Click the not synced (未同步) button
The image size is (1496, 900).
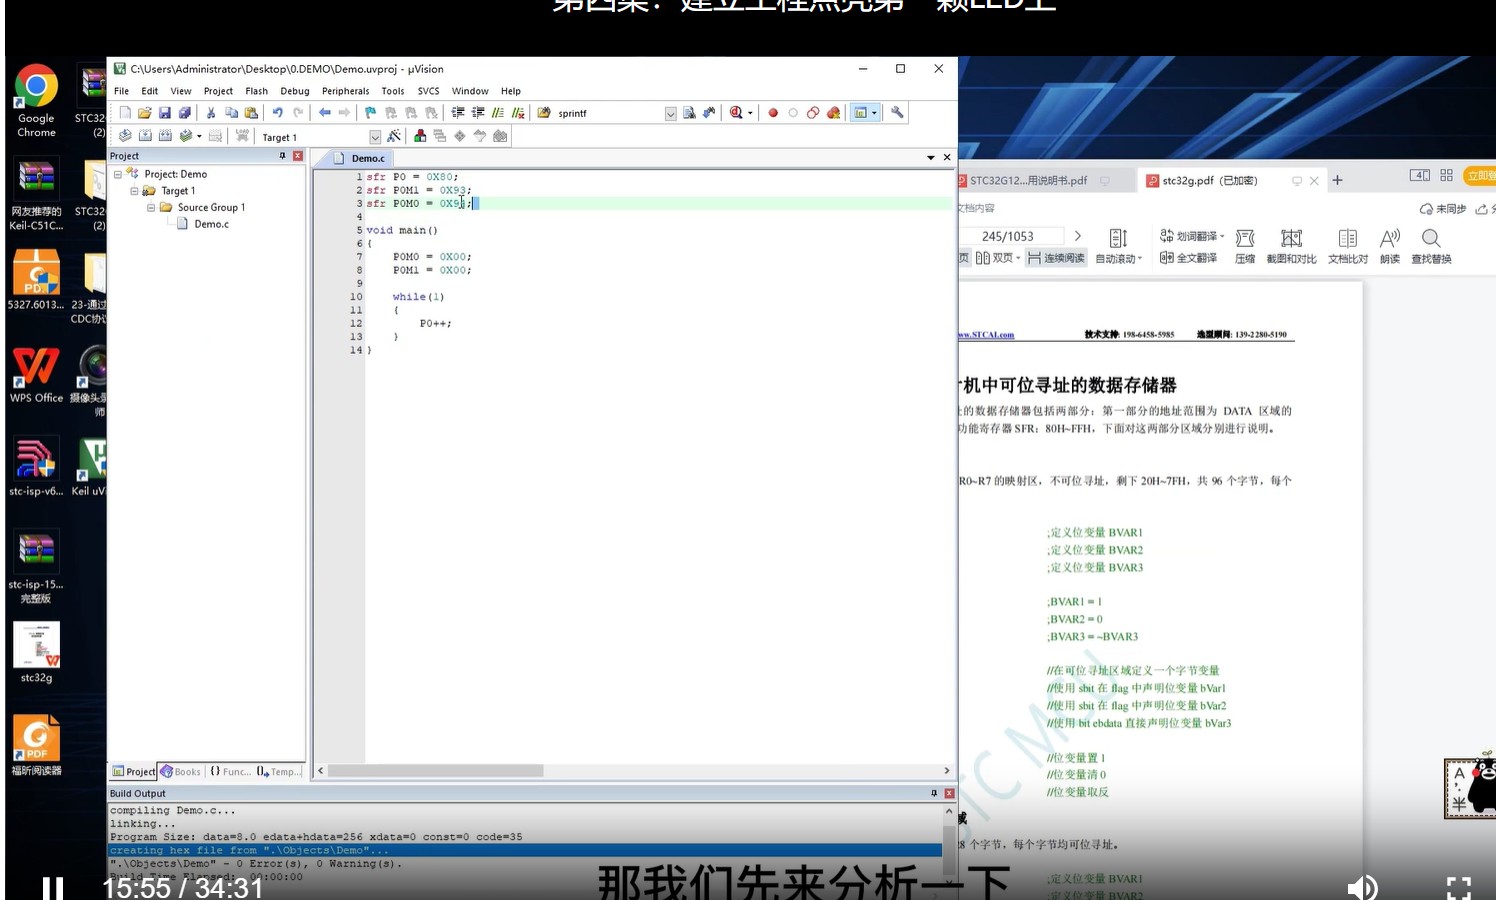coord(1443,209)
